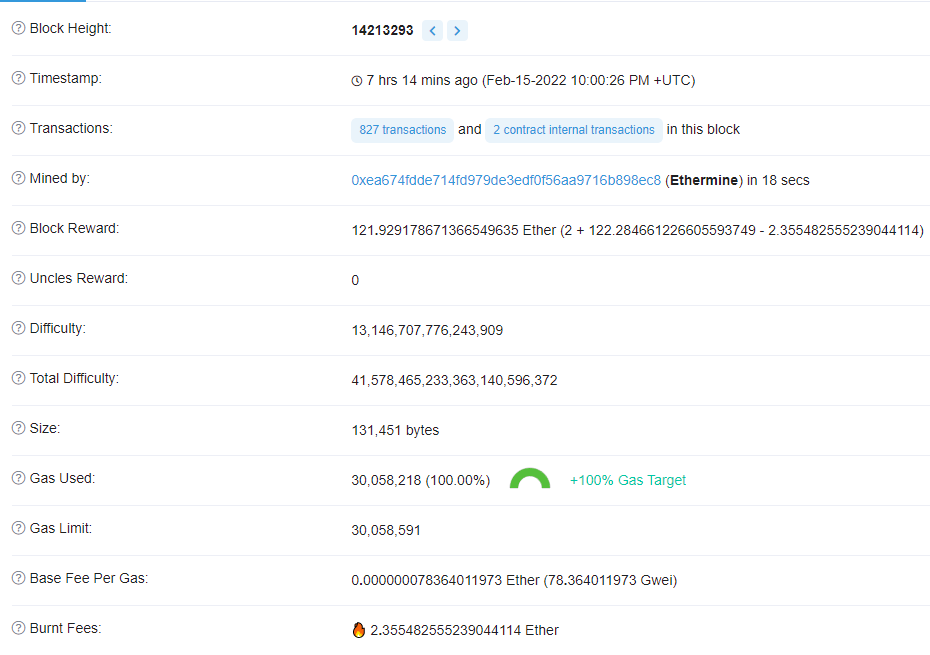Click the timestamp text Feb-15-2022 10:00:26 PM
The image size is (930, 655).
tap(568, 81)
